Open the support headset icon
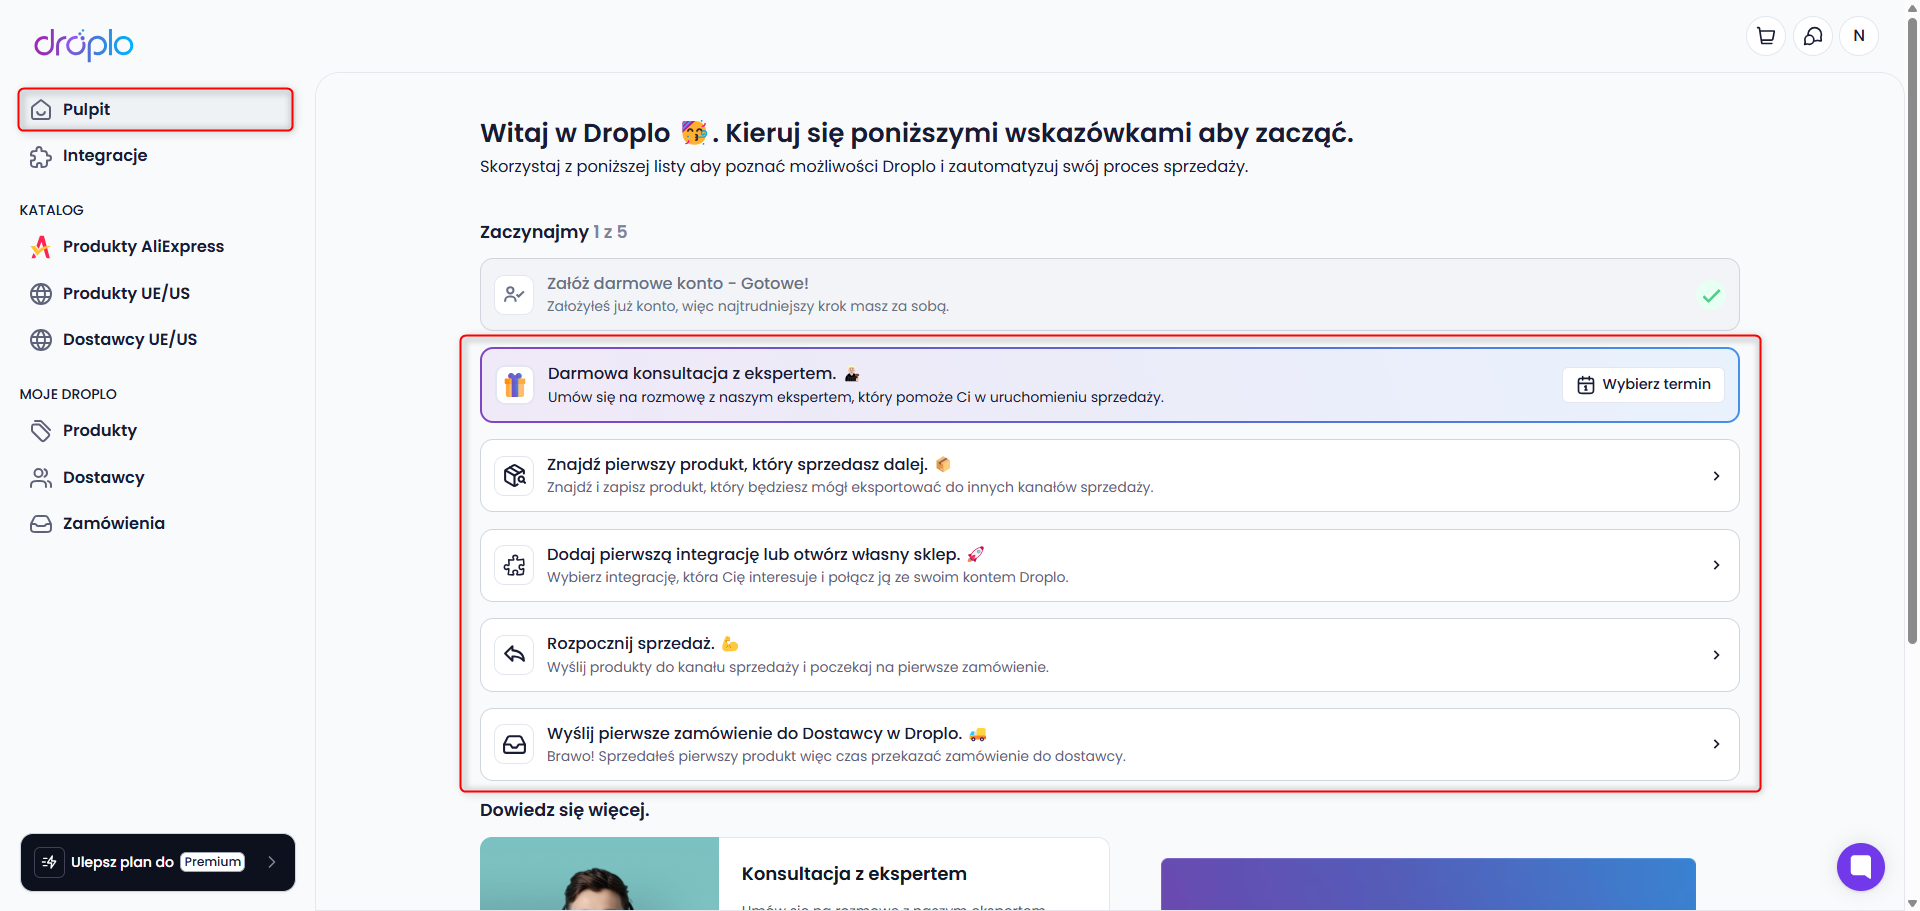 tap(1812, 36)
